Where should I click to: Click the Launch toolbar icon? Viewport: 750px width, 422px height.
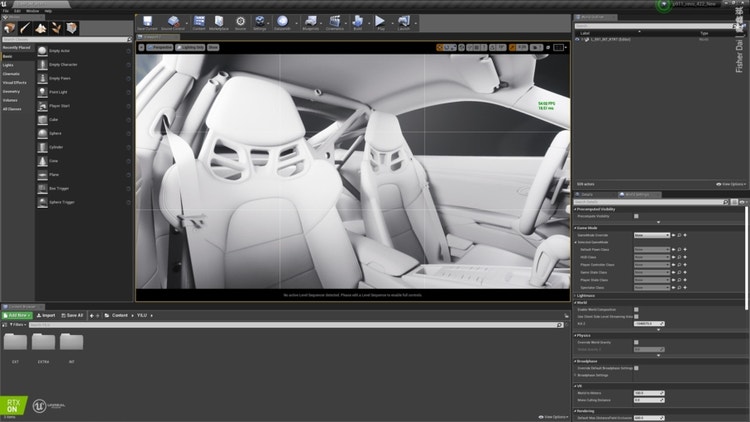click(x=405, y=21)
